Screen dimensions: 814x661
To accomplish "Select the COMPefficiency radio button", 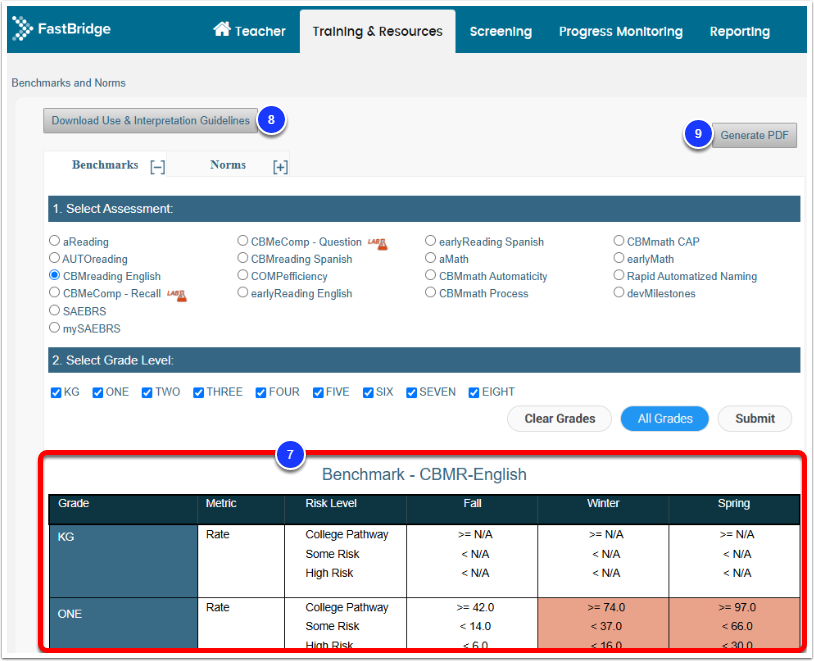I will click(242, 275).
